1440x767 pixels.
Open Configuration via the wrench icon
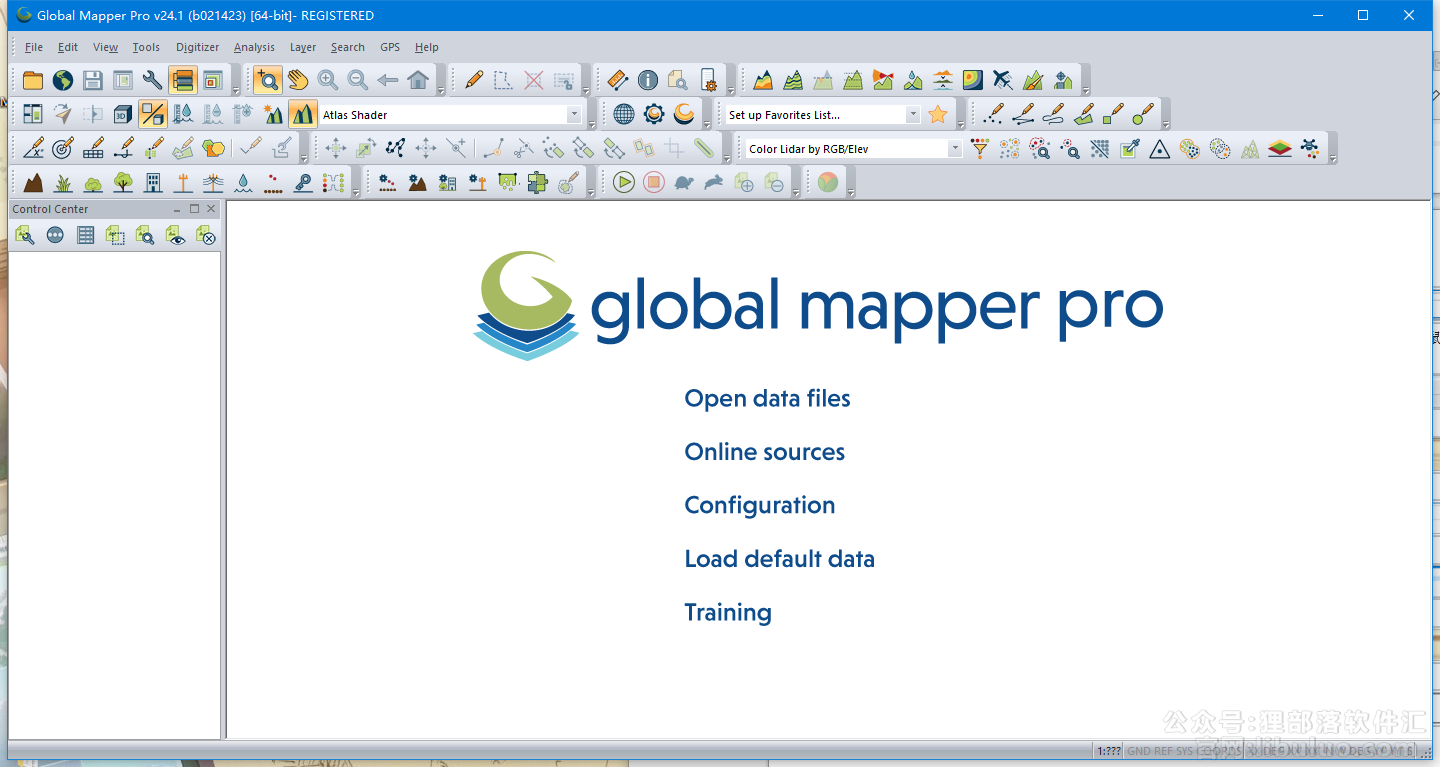point(153,81)
